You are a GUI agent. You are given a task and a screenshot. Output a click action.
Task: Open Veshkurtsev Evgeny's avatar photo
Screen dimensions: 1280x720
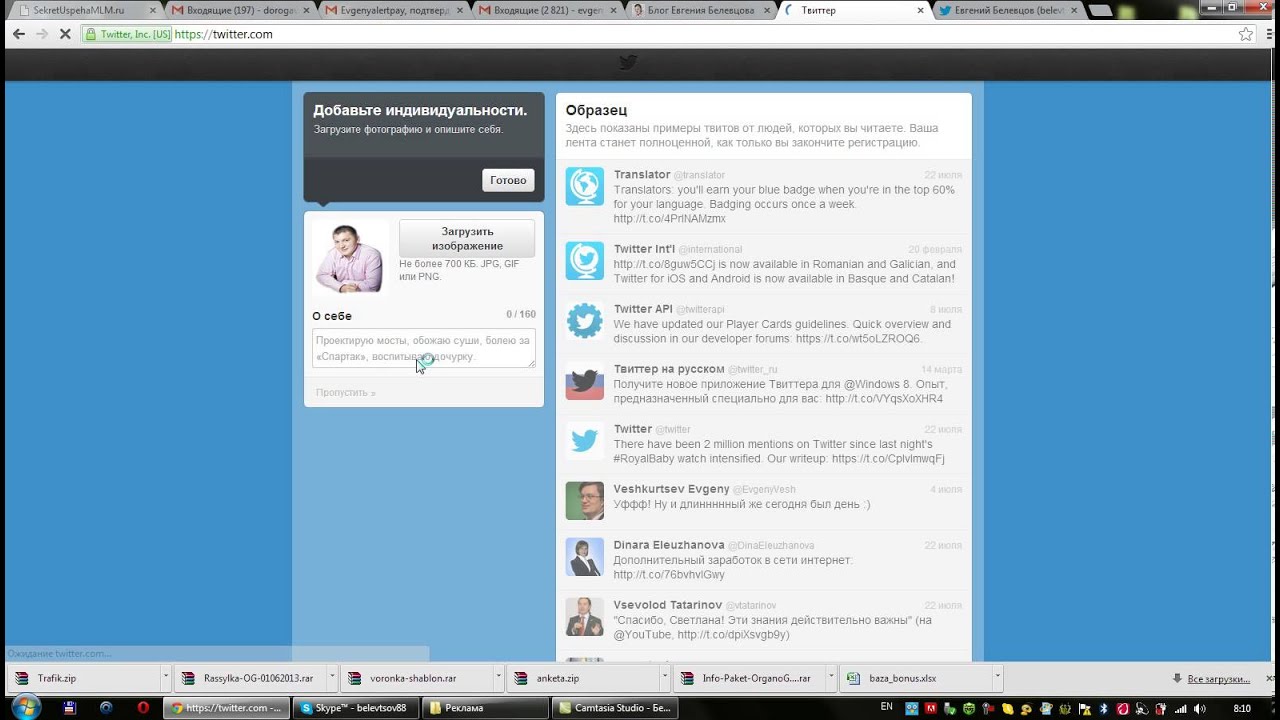click(x=585, y=500)
